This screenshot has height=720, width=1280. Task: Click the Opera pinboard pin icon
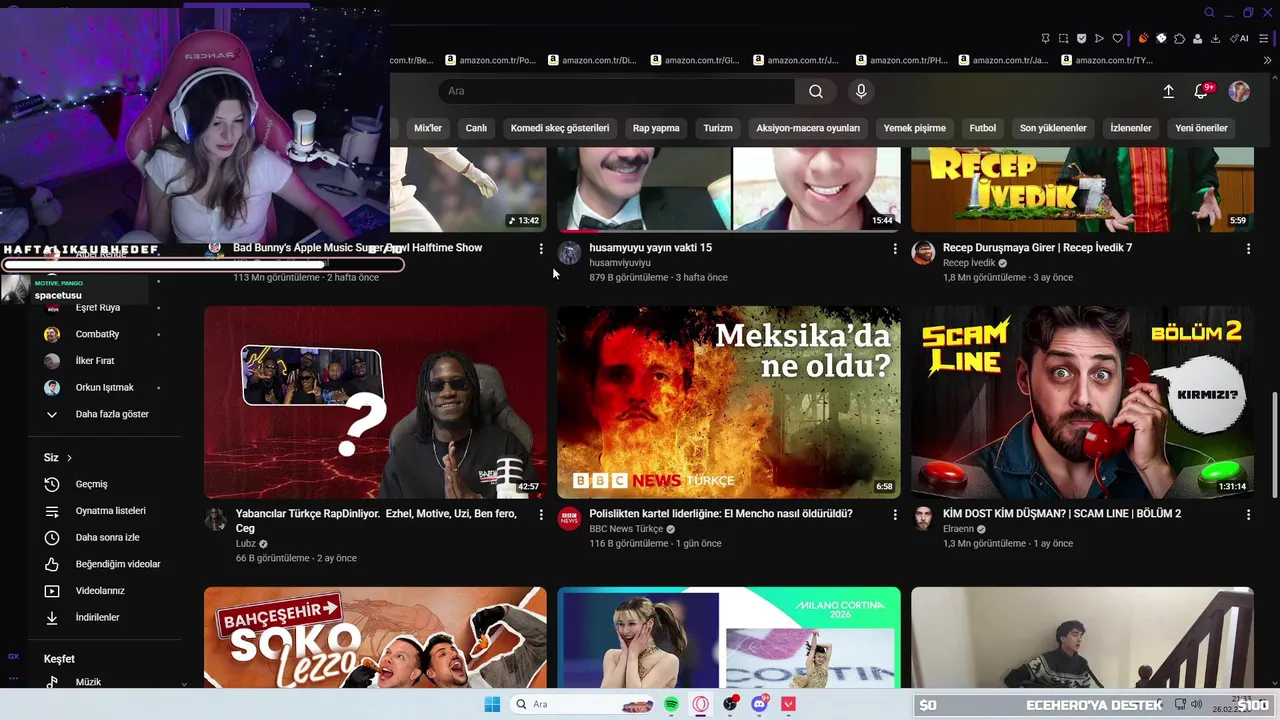(1045, 38)
